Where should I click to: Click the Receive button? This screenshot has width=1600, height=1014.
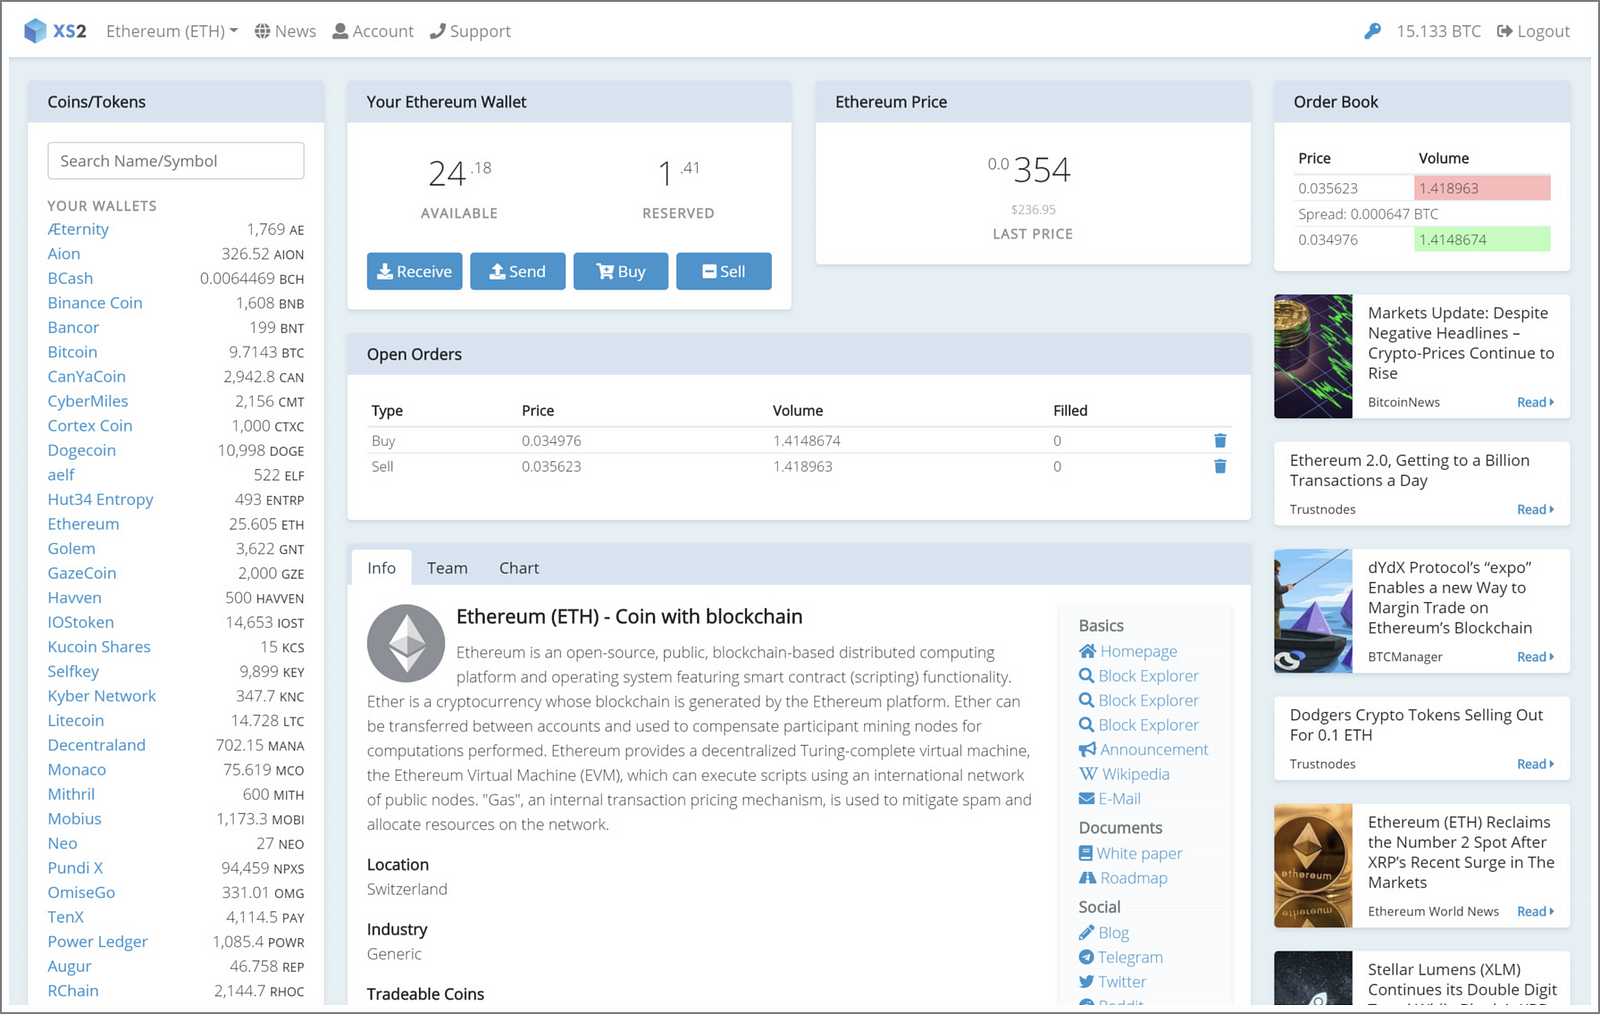point(414,271)
